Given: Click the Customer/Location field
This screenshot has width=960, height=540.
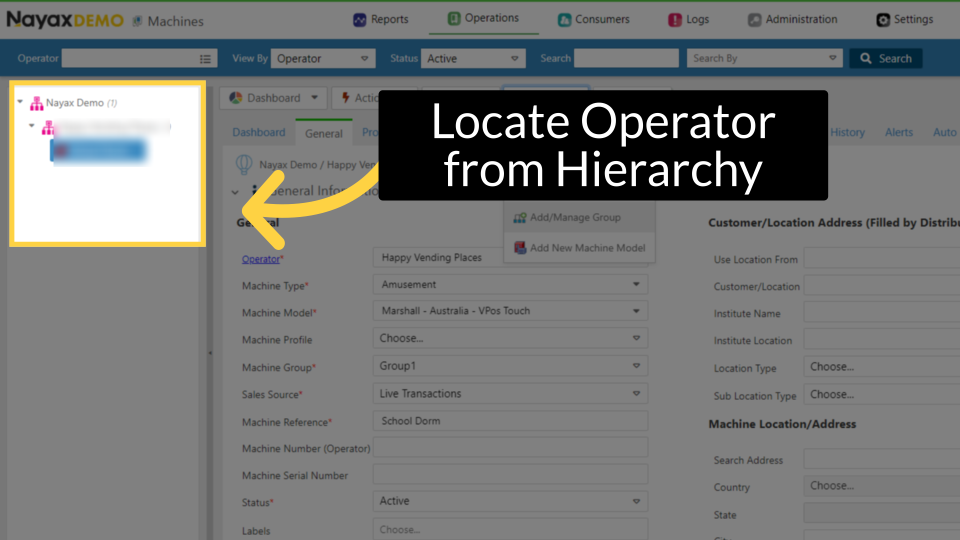Looking at the screenshot, I should point(882,286).
